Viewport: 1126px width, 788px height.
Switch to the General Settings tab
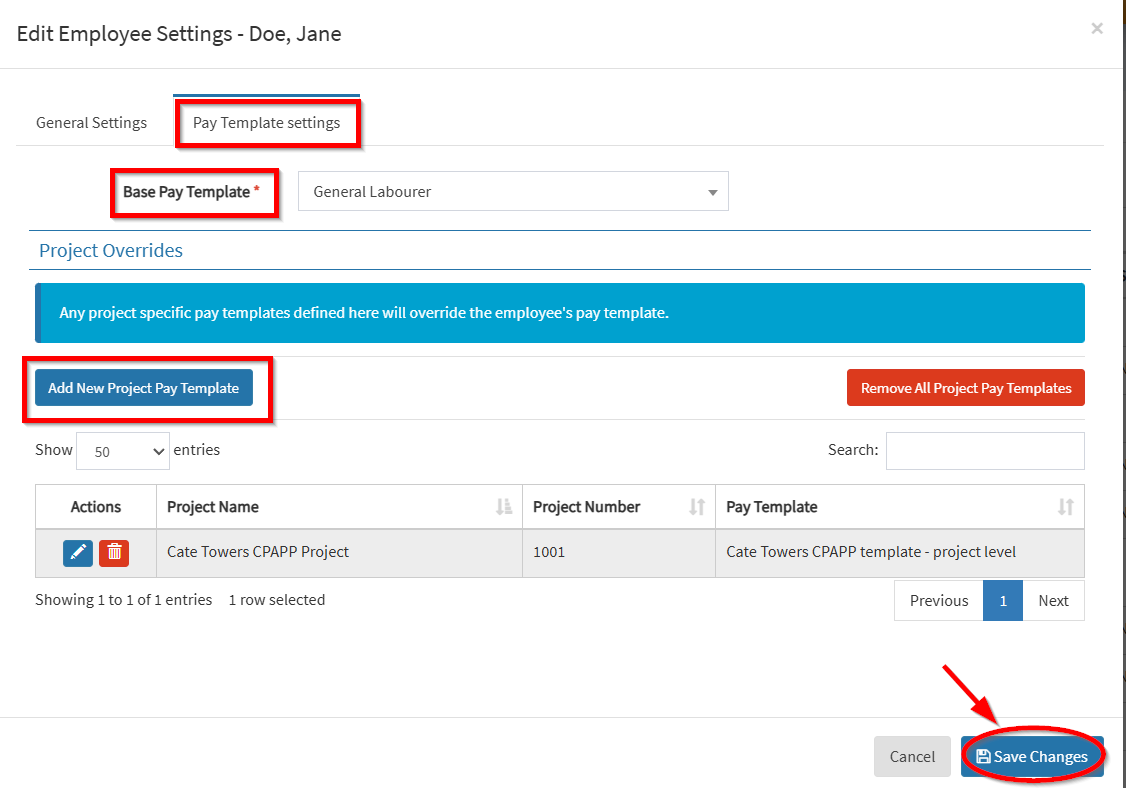(91, 123)
